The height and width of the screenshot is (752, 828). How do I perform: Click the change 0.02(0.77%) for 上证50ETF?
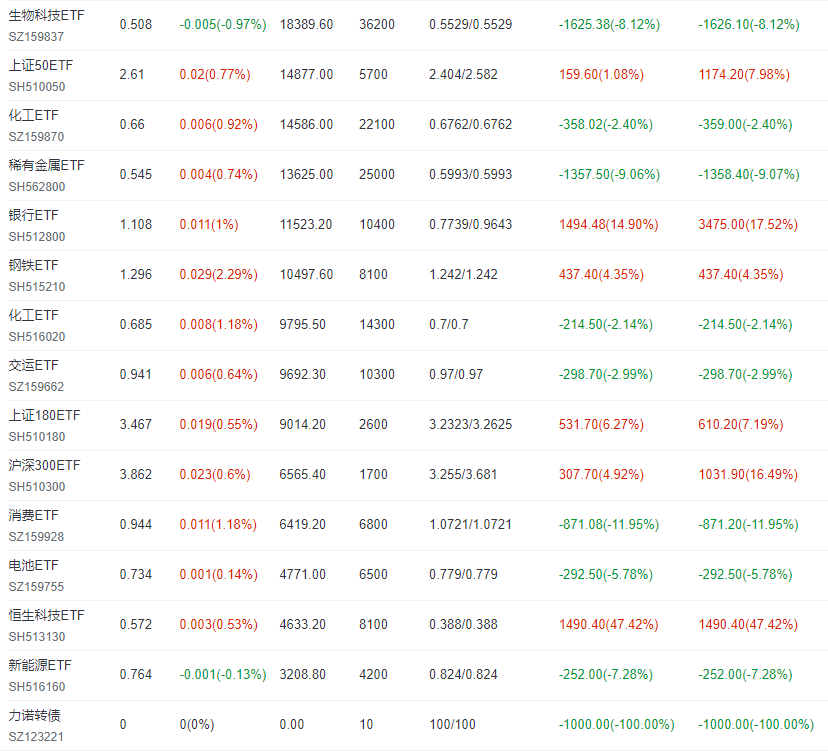215,74
